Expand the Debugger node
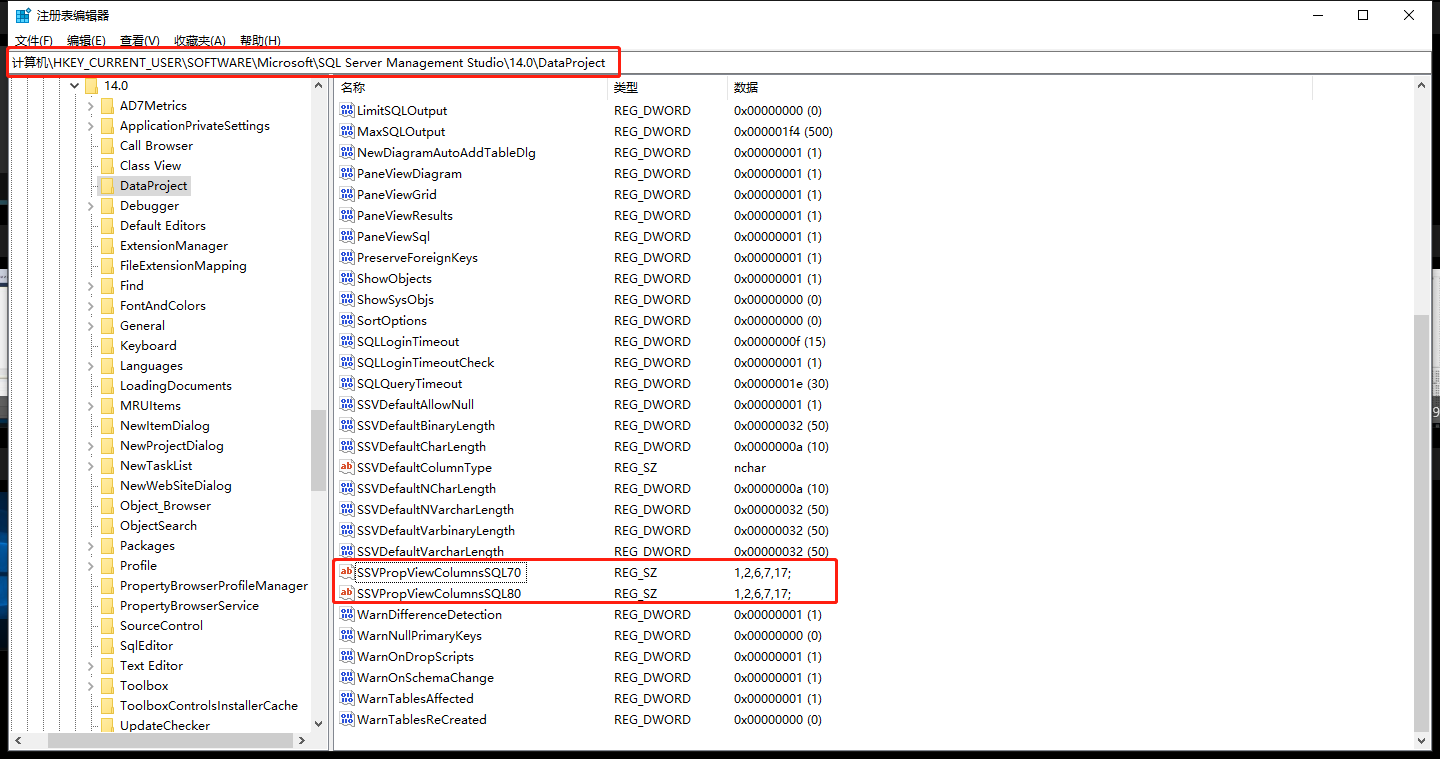Image resolution: width=1440 pixels, height=759 pixels. pyautogui.click(x=91, y=206)
